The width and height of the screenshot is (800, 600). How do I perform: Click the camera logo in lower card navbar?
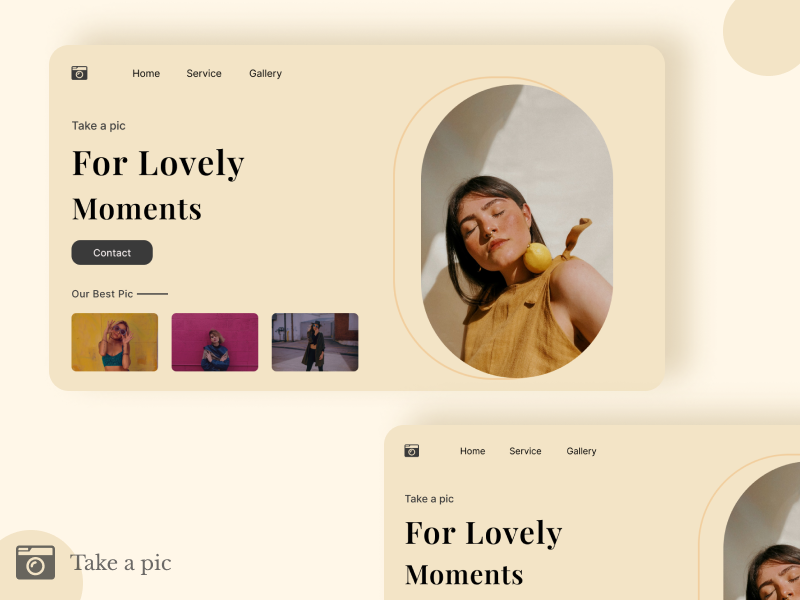point(412,451)
